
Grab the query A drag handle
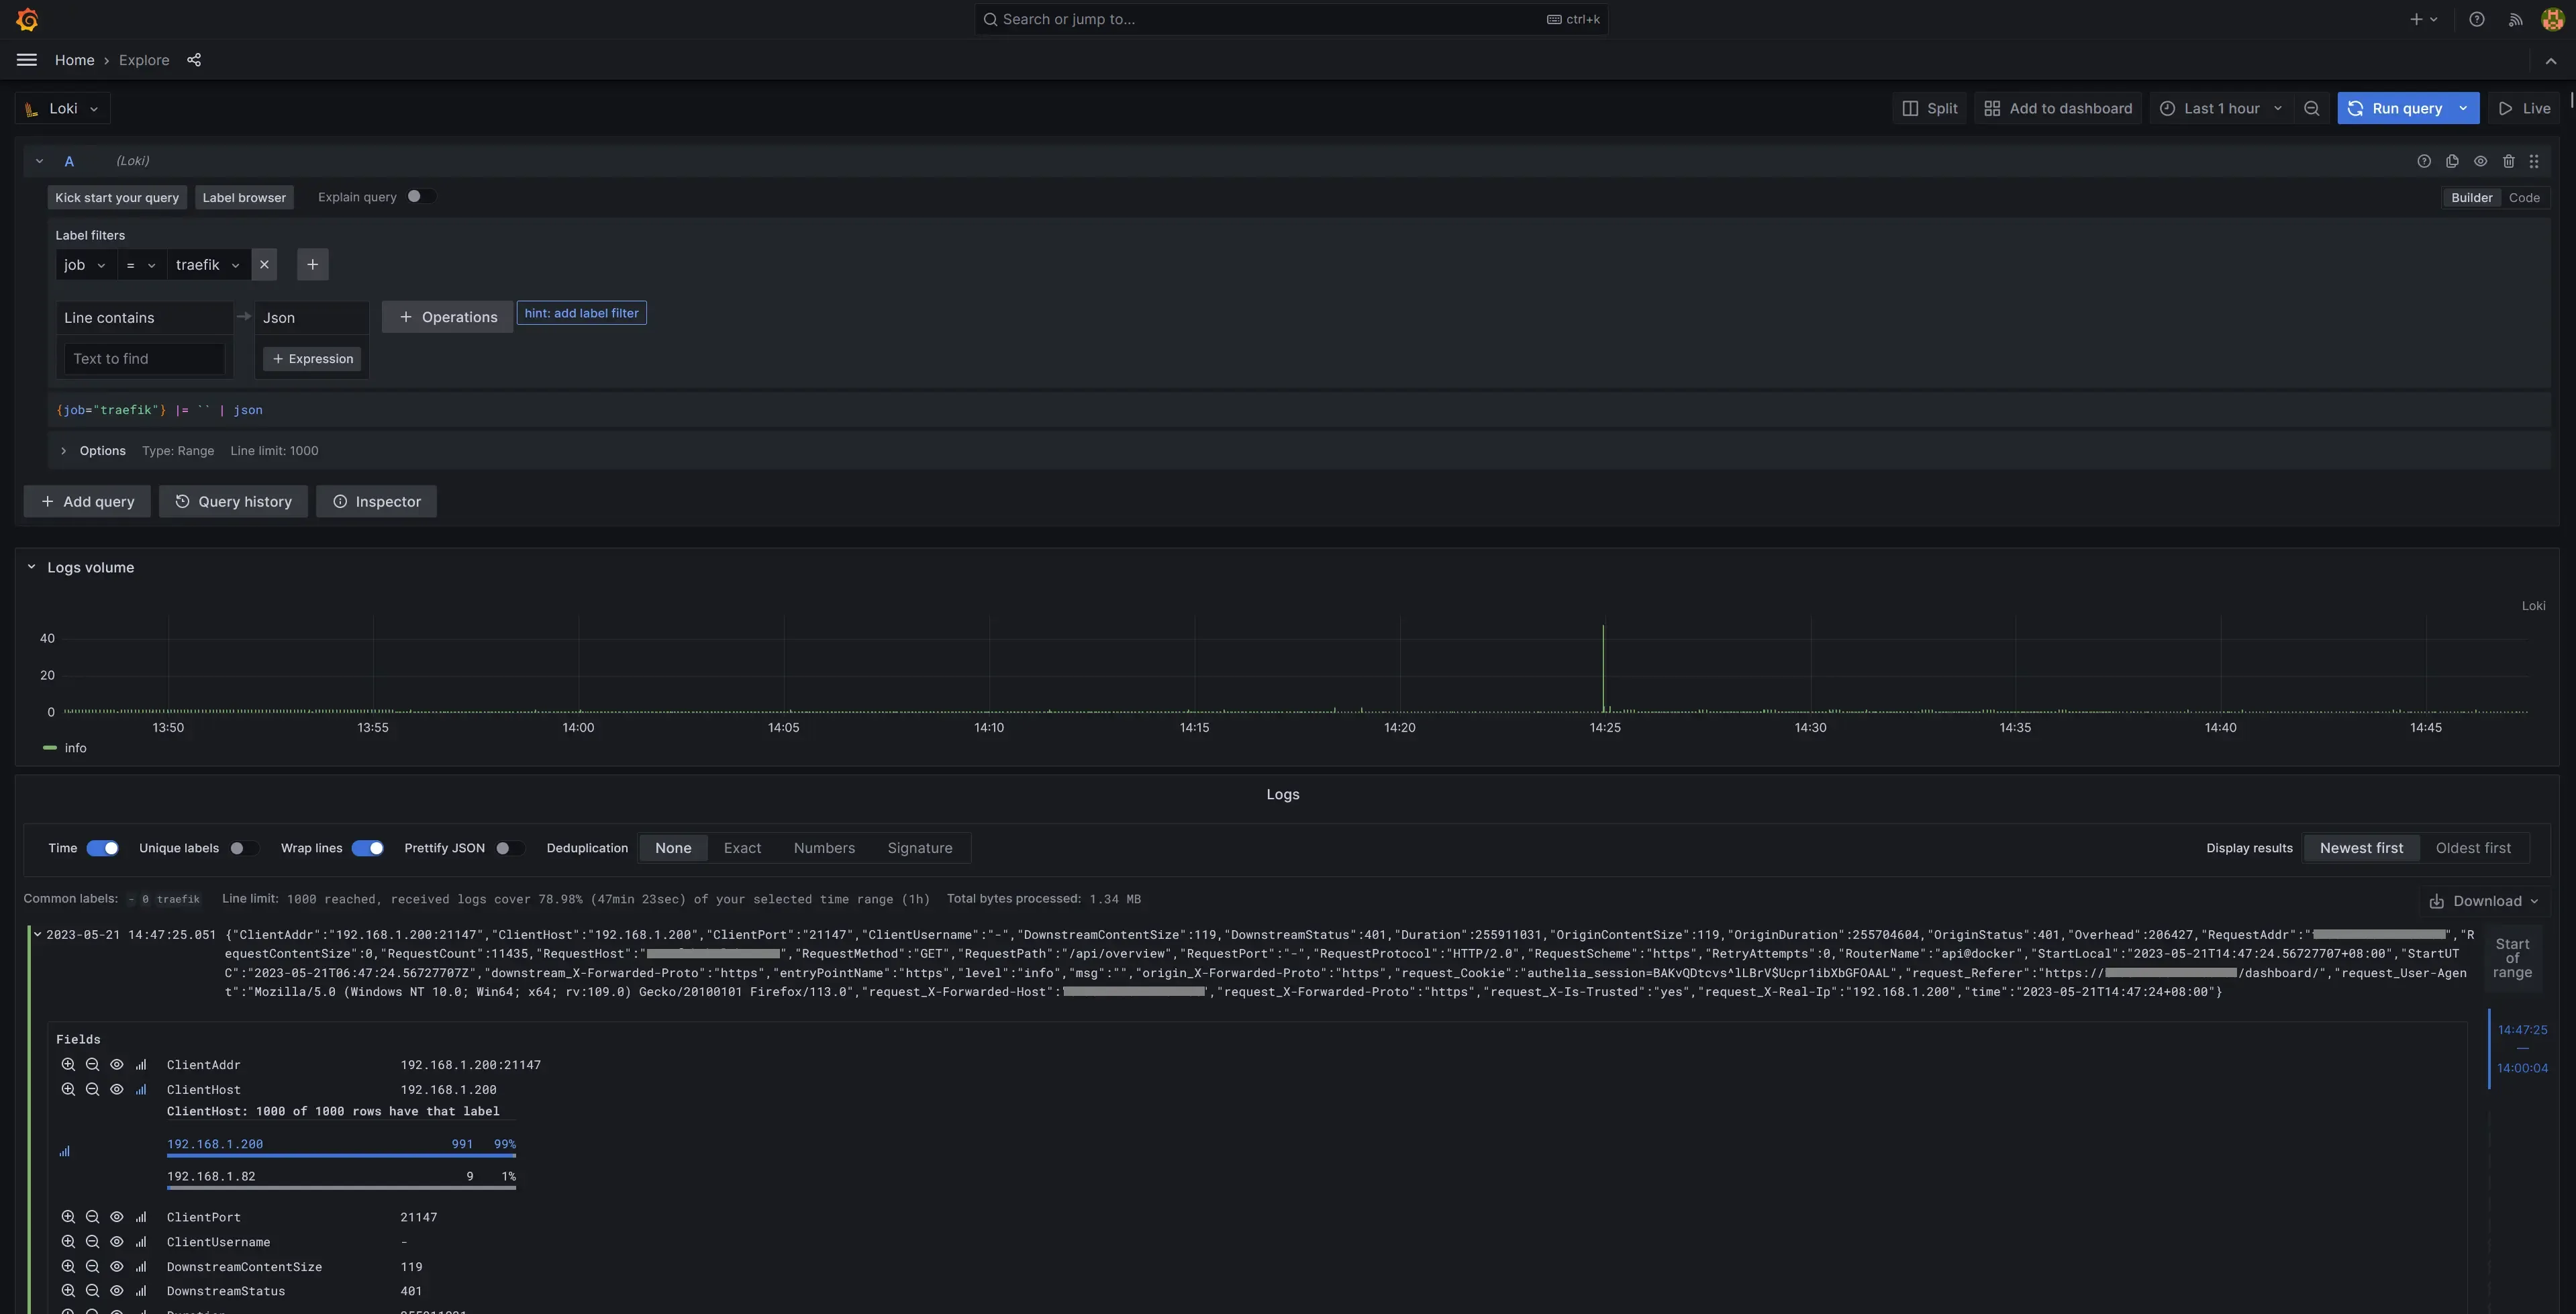(2533, 161)
